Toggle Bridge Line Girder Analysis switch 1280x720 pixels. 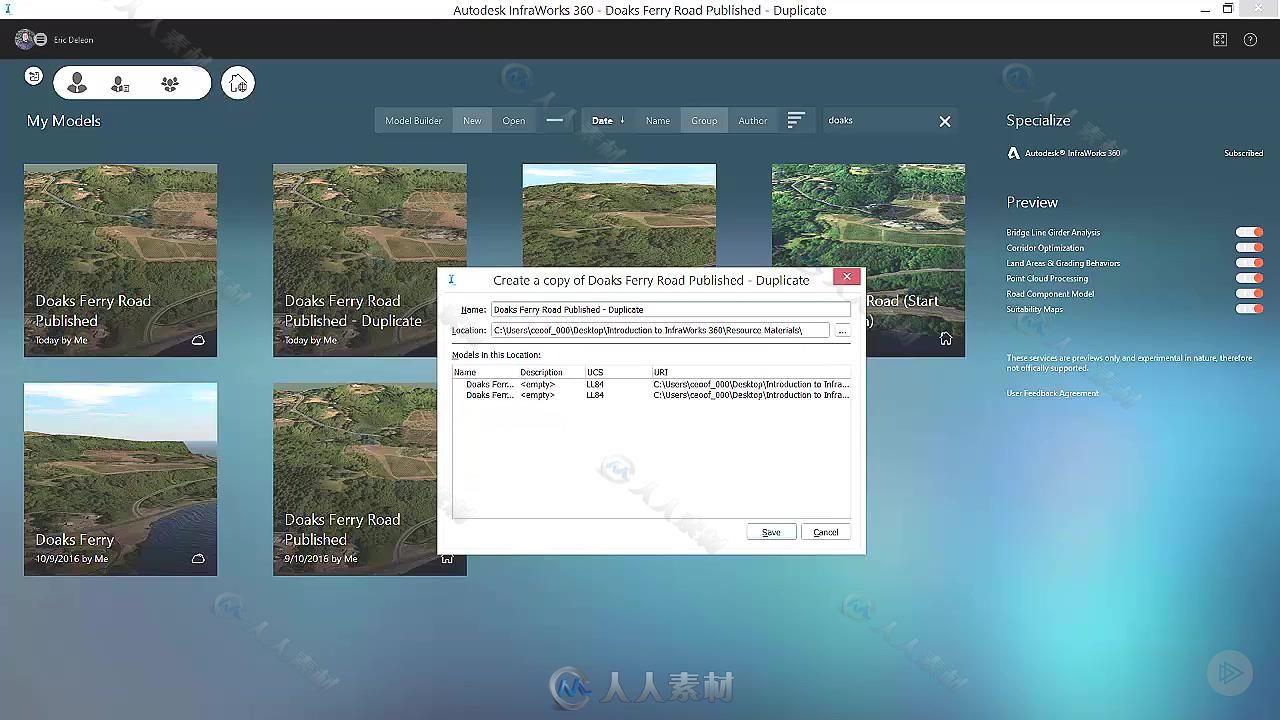coord(1249,232)
